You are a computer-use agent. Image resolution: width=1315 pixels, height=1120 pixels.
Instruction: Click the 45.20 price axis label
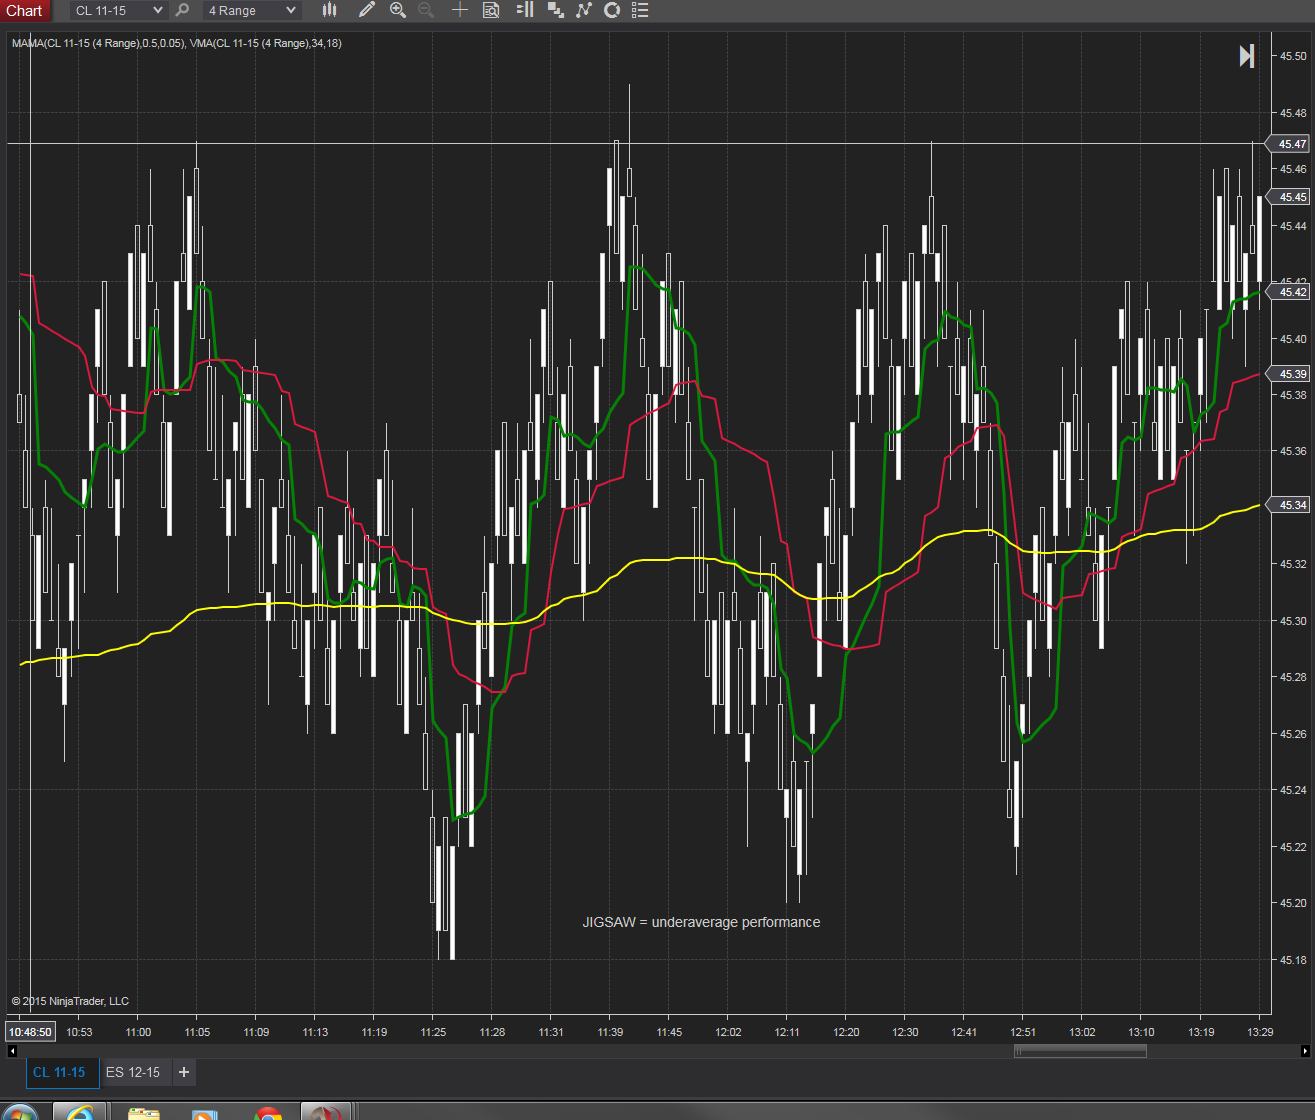pyautogui.click(x=1293, y=903)
